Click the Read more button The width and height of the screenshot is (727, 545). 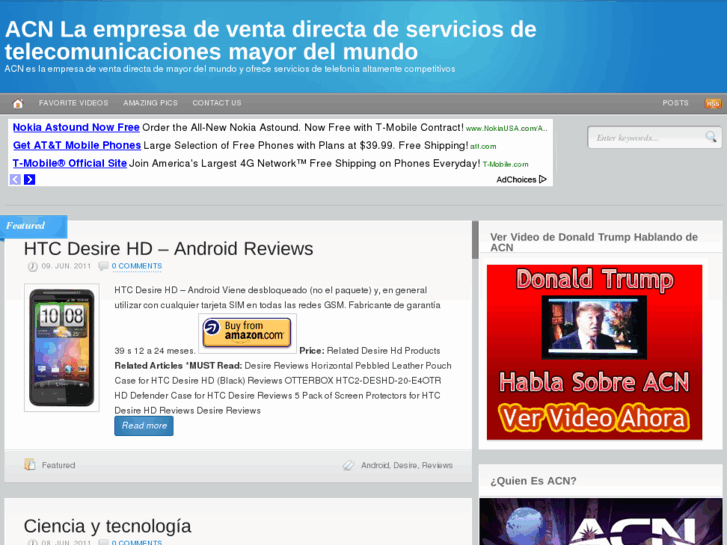(144, 426)
